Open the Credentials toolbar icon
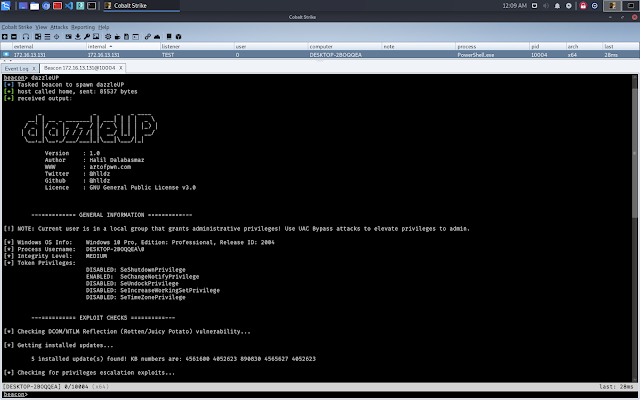 pyautogui.click(x=68, y=37)
